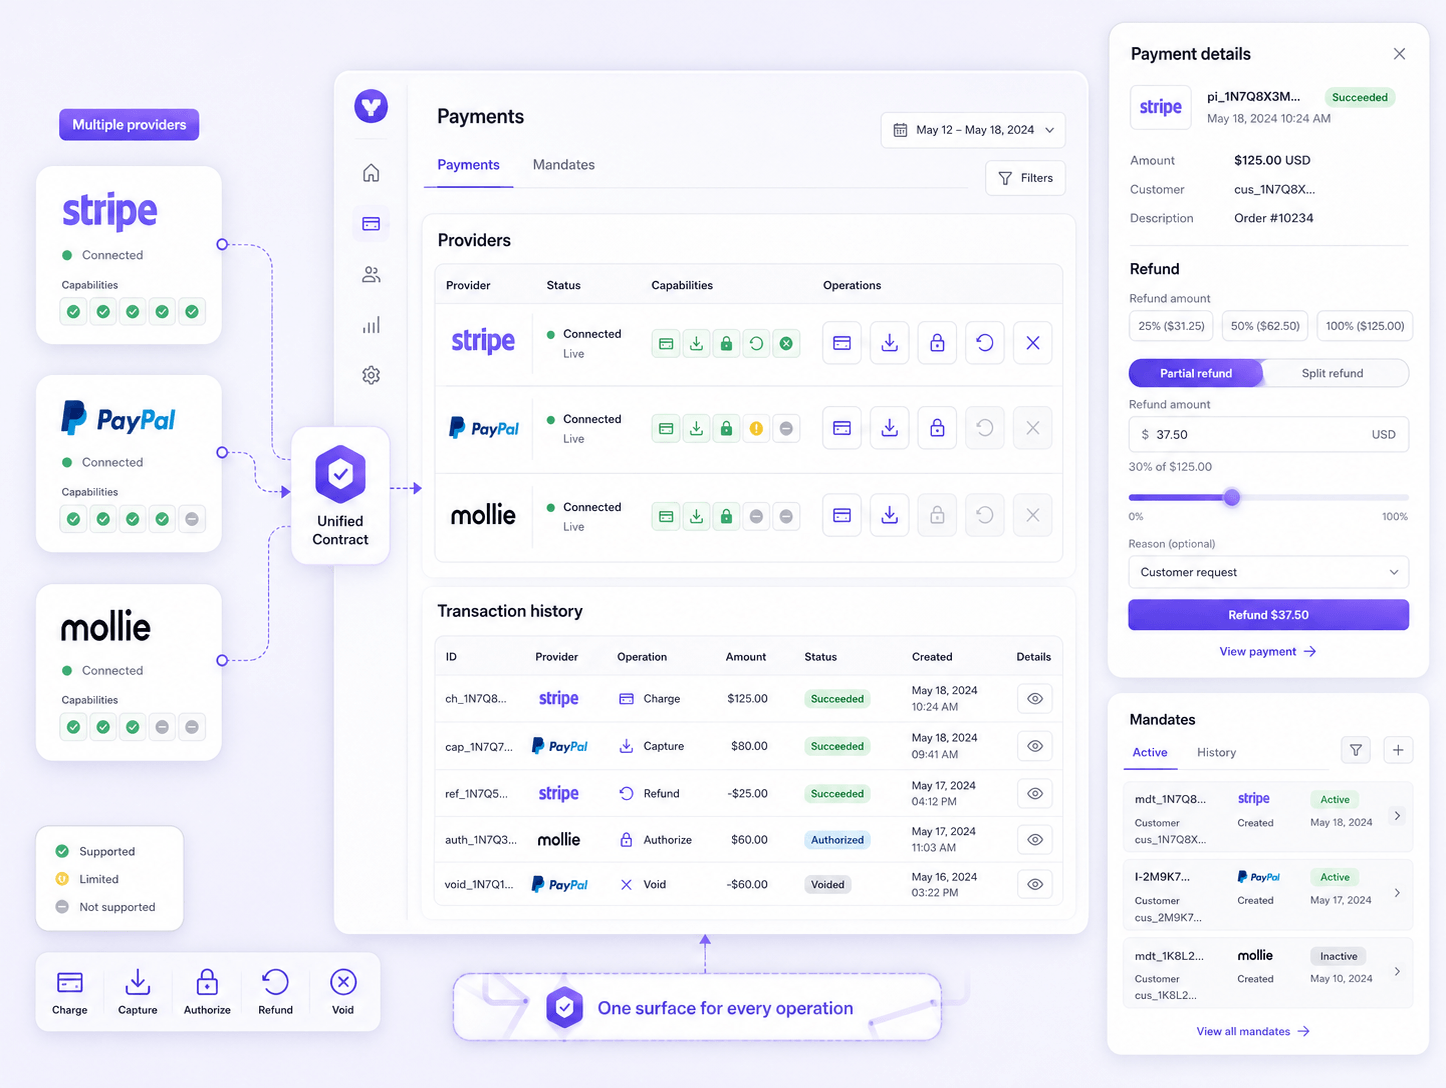Click the Capture operation button for Stripe
Screen dimensions: 1446x1088
coord(889,343)
